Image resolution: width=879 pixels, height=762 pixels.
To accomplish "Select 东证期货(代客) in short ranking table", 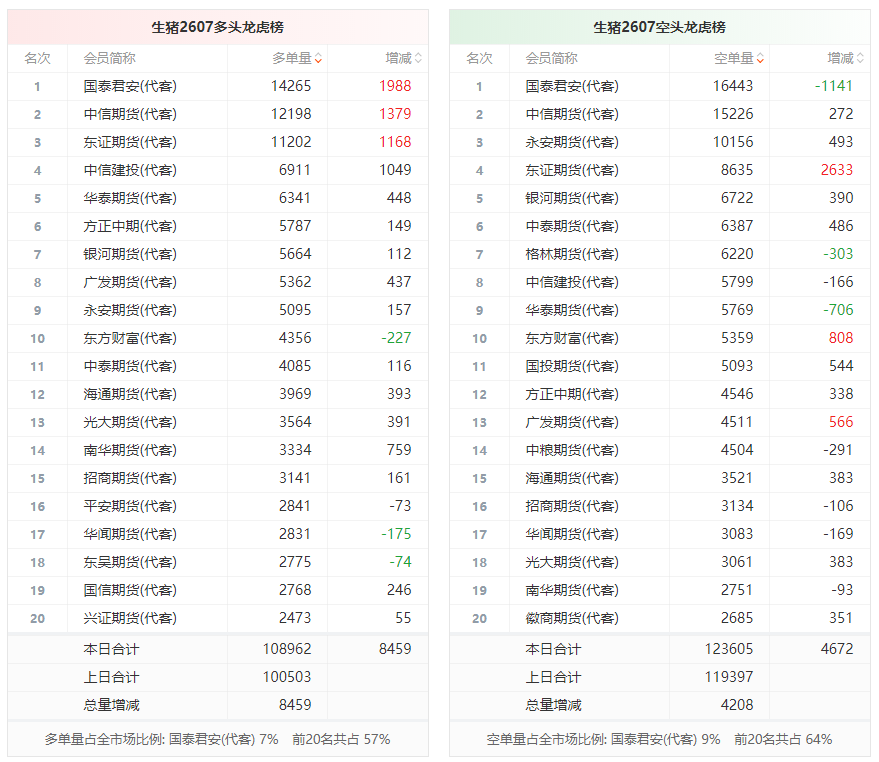I will [x=572, y=170].
